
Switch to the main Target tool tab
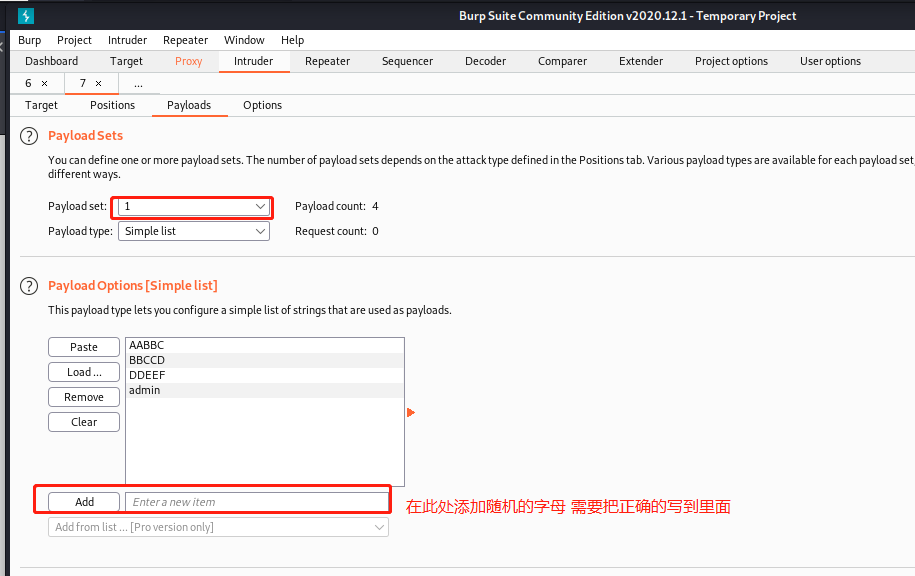(126, 61)
